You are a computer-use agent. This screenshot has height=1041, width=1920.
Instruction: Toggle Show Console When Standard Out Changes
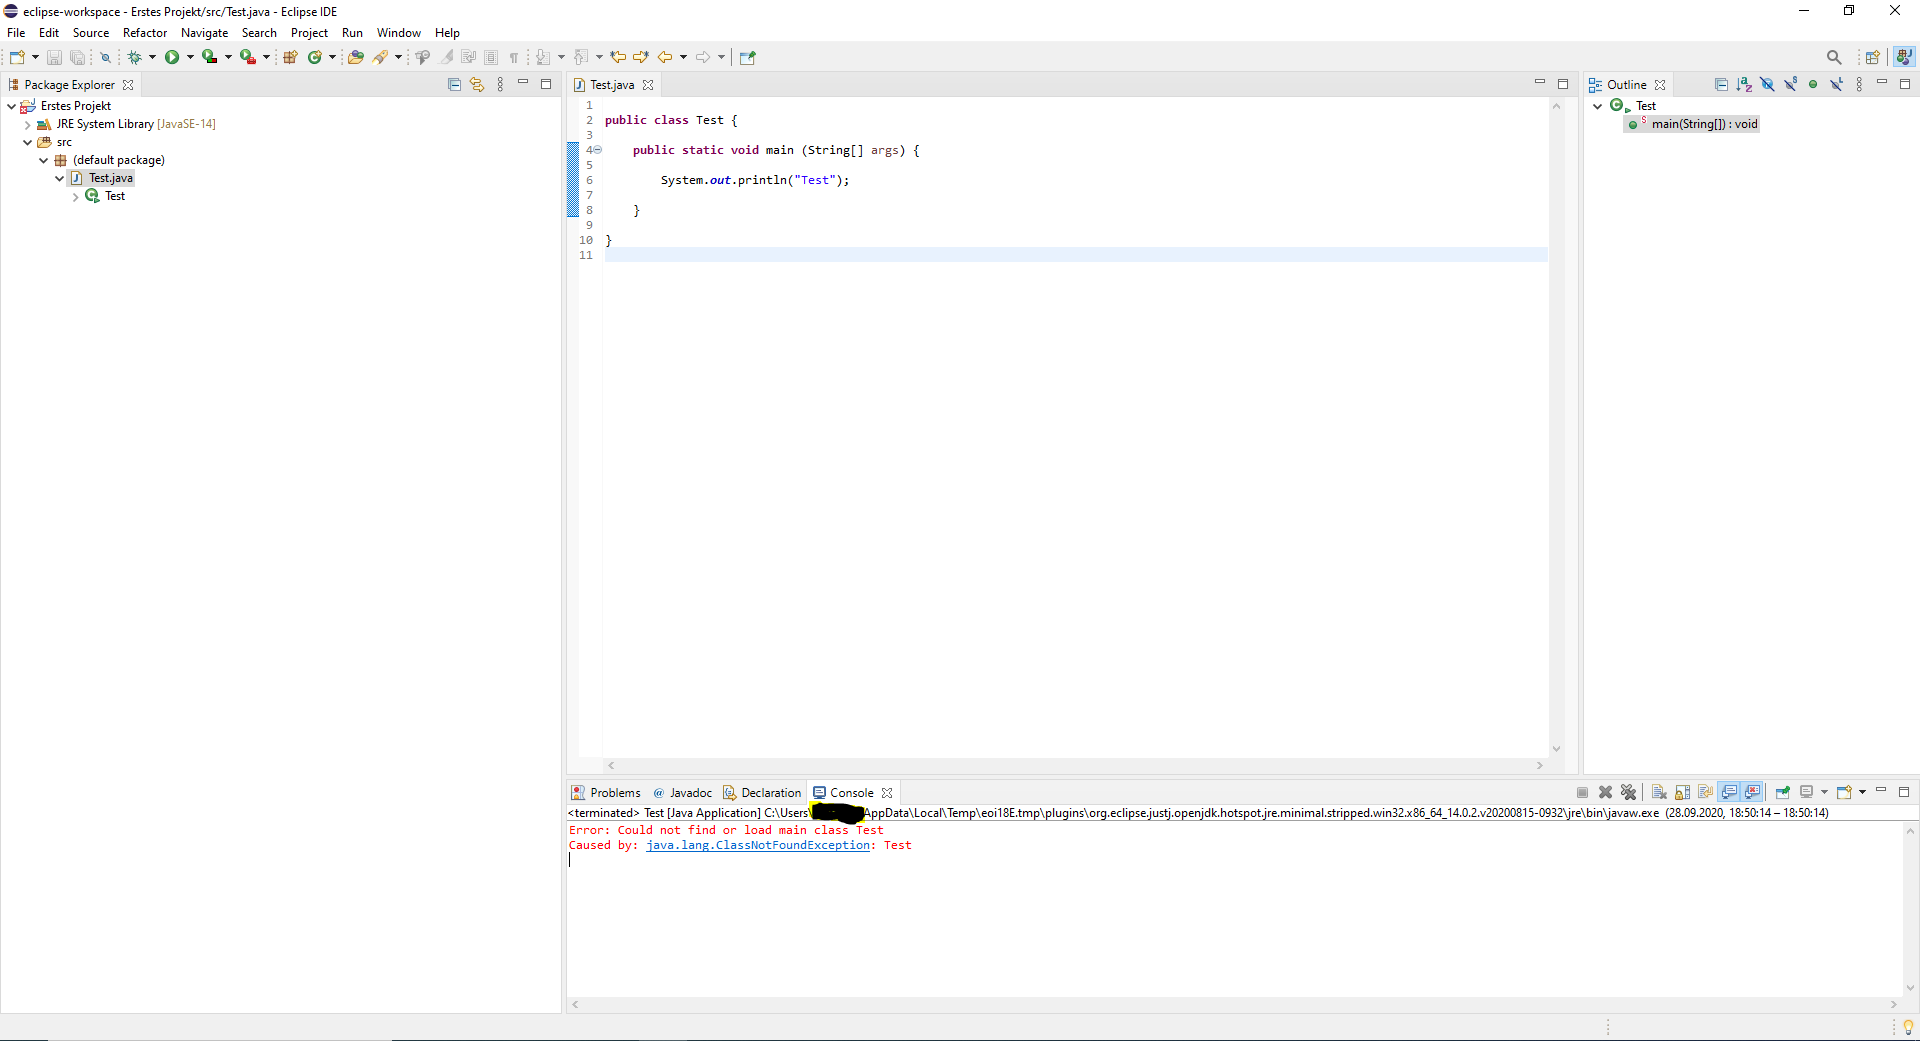1729,792
